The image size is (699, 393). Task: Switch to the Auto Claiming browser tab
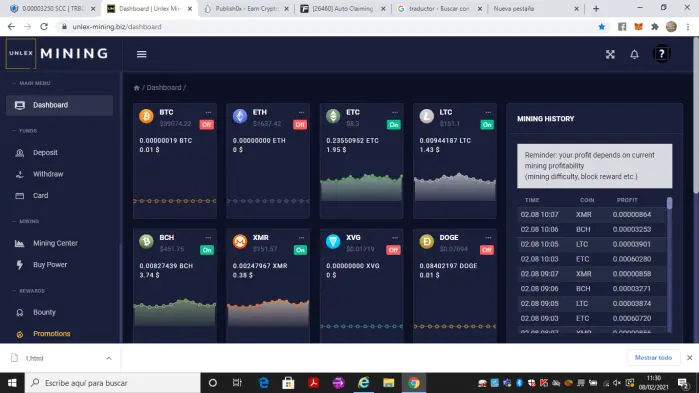[342, 8]
